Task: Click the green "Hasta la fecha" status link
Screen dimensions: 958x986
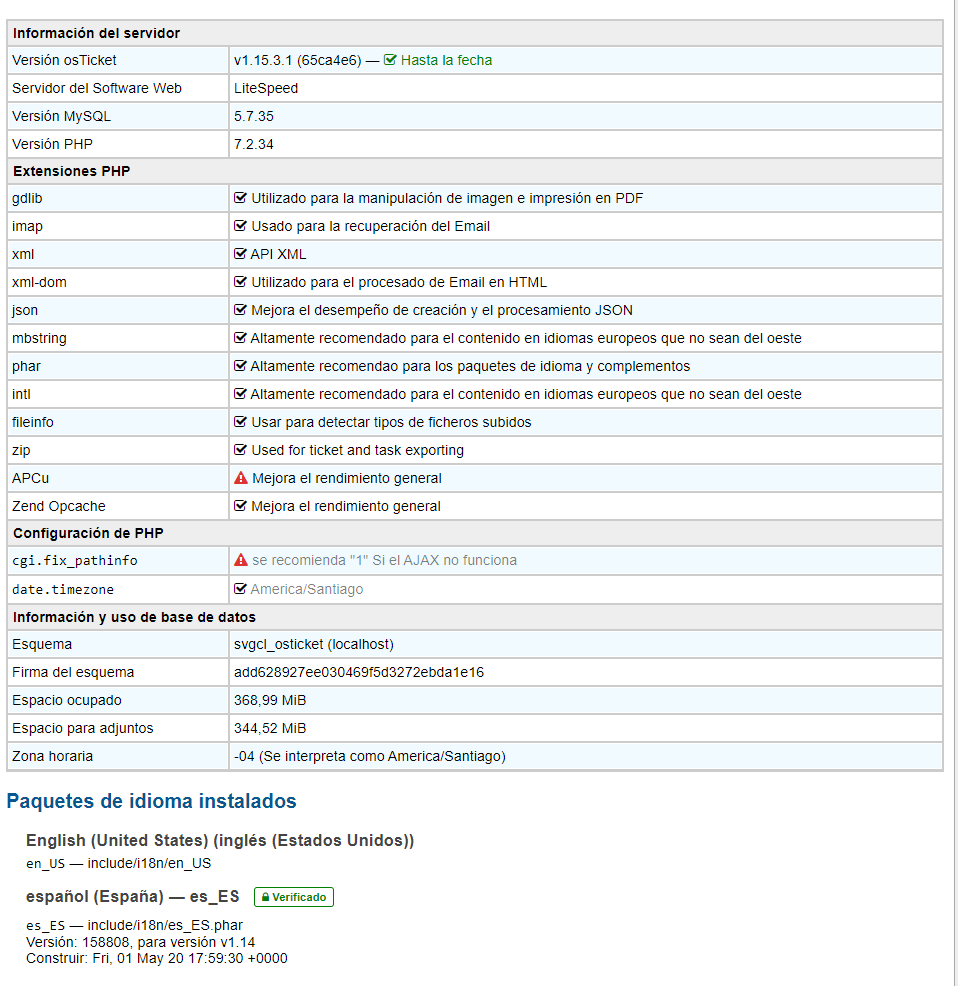Action: click(x=447, y=60)
